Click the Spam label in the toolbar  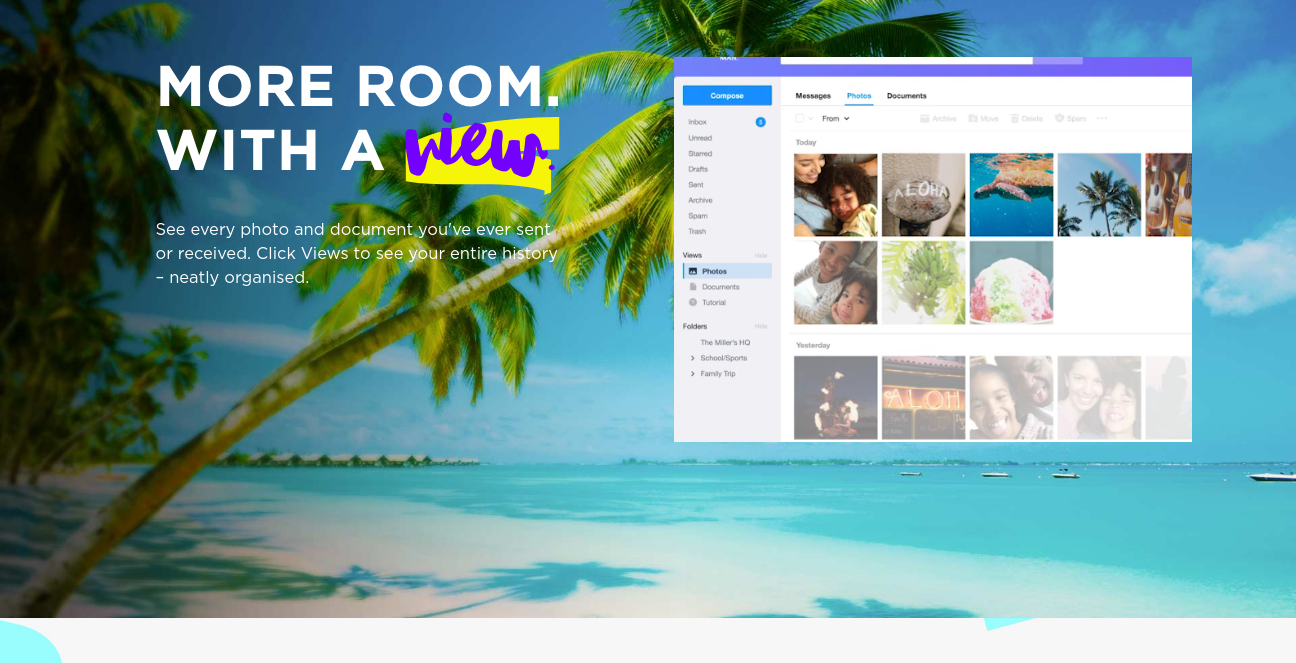[x=1076, y=118]
